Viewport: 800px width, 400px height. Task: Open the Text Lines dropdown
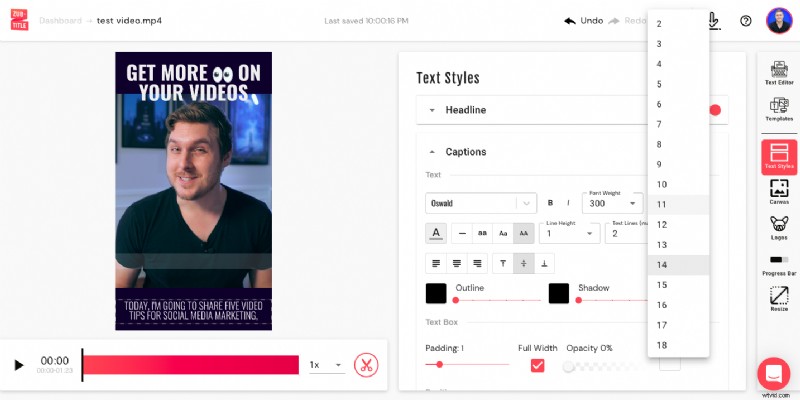[x=627, y=233]
